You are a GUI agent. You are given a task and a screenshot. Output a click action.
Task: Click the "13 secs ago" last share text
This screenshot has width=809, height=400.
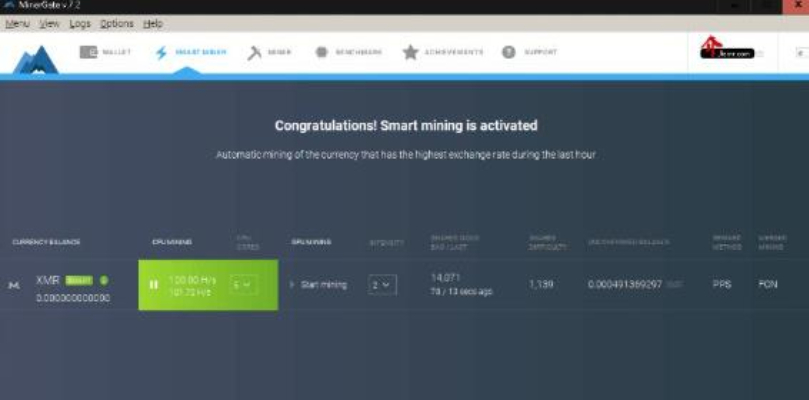pyautogui.click(x=469, y=292)
